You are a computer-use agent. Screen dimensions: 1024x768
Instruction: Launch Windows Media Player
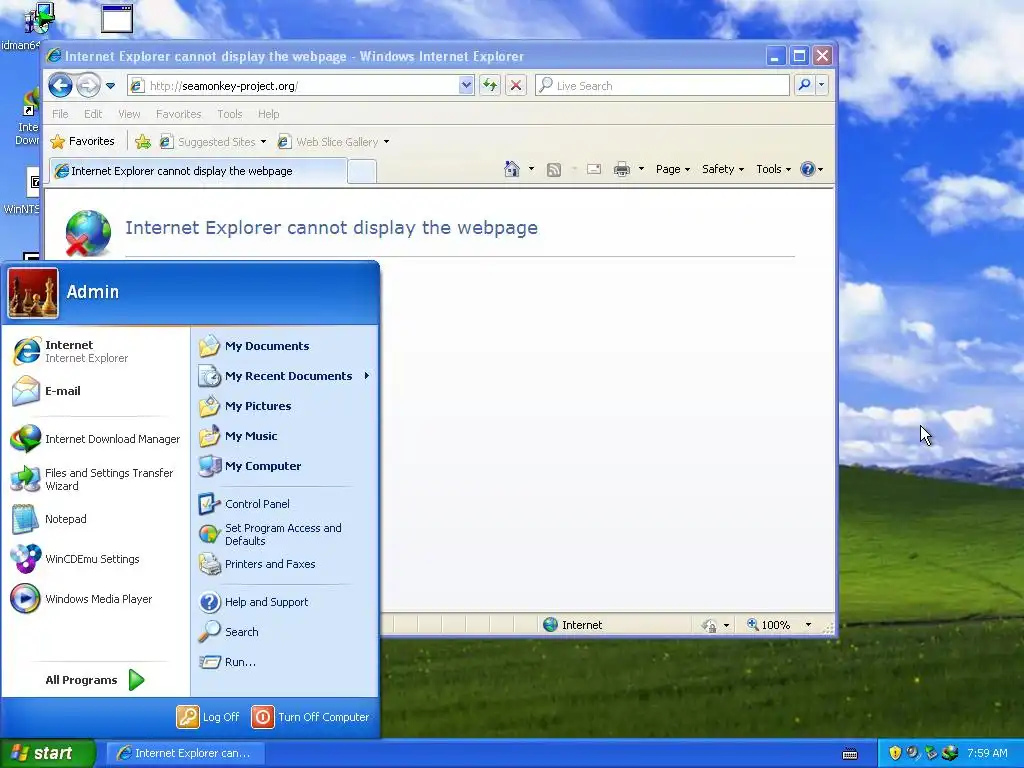pyautogui.click(x=95, y=599)
